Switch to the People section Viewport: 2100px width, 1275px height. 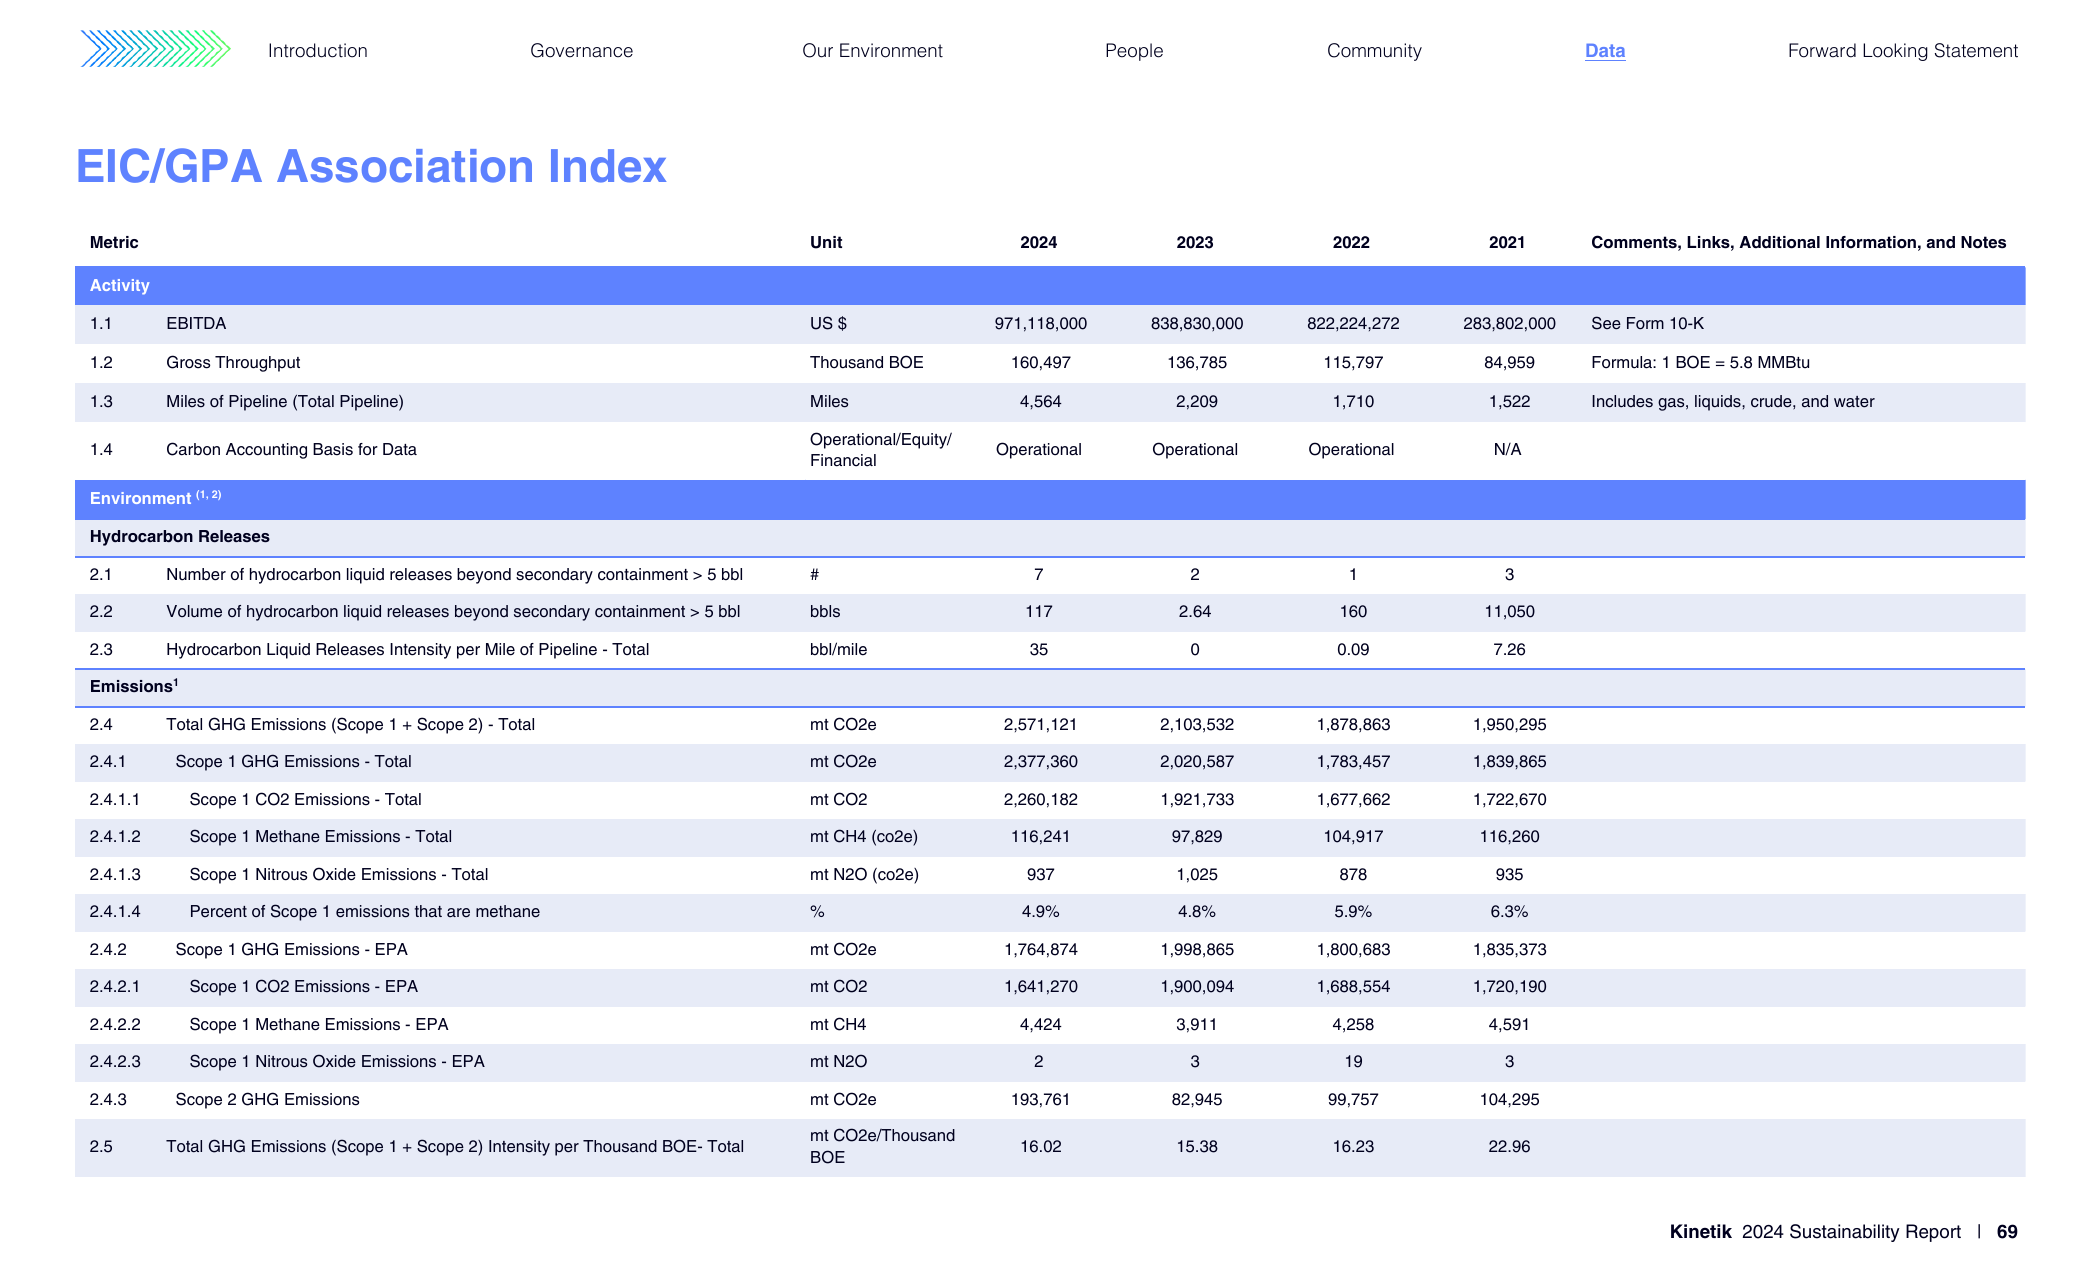pos(1134,51)
